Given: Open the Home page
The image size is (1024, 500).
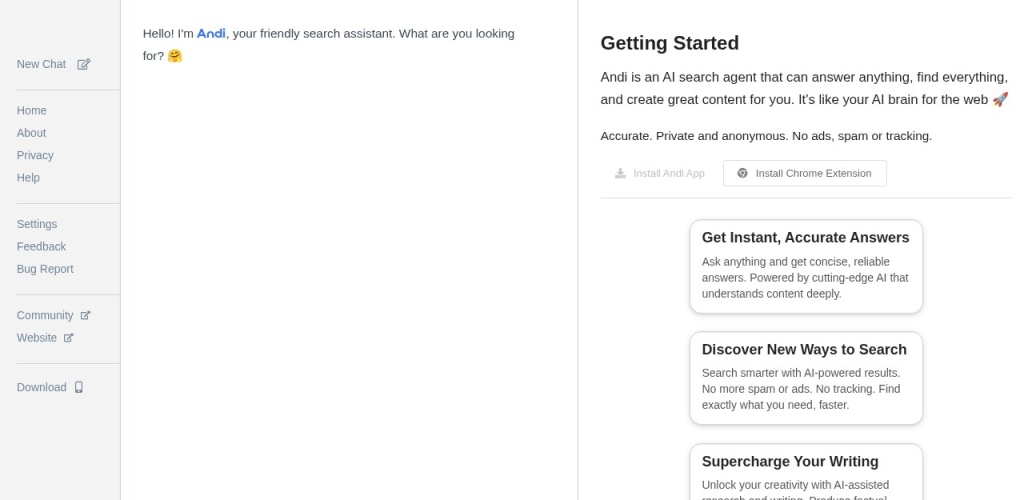Looking at the screenshot, I should coord(31,111).
